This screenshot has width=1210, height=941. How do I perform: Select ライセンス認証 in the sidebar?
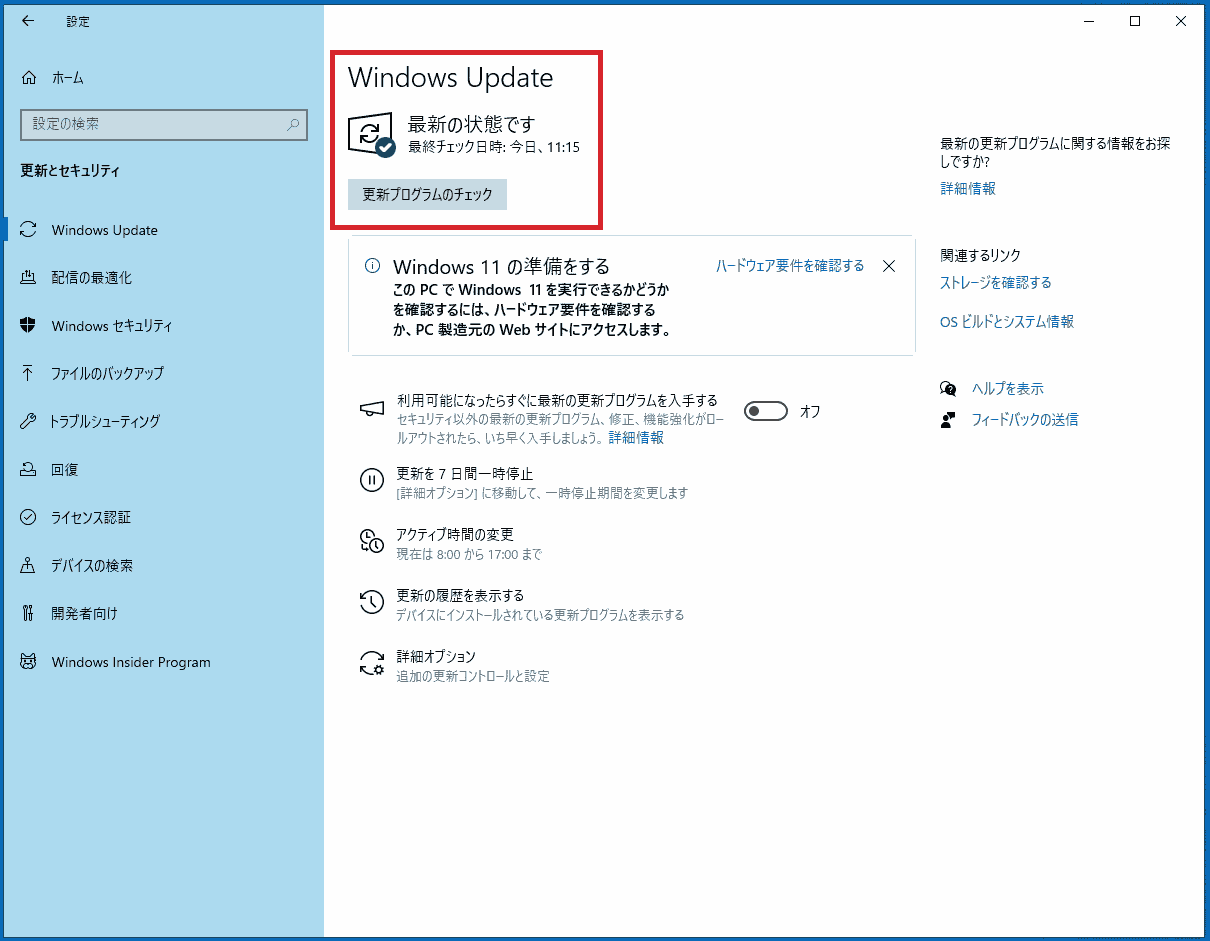coord(164,517)
